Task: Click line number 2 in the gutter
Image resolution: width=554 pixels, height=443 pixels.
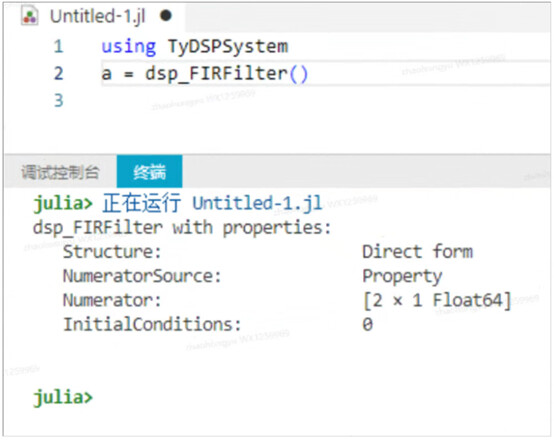Action: click(59, 73)
